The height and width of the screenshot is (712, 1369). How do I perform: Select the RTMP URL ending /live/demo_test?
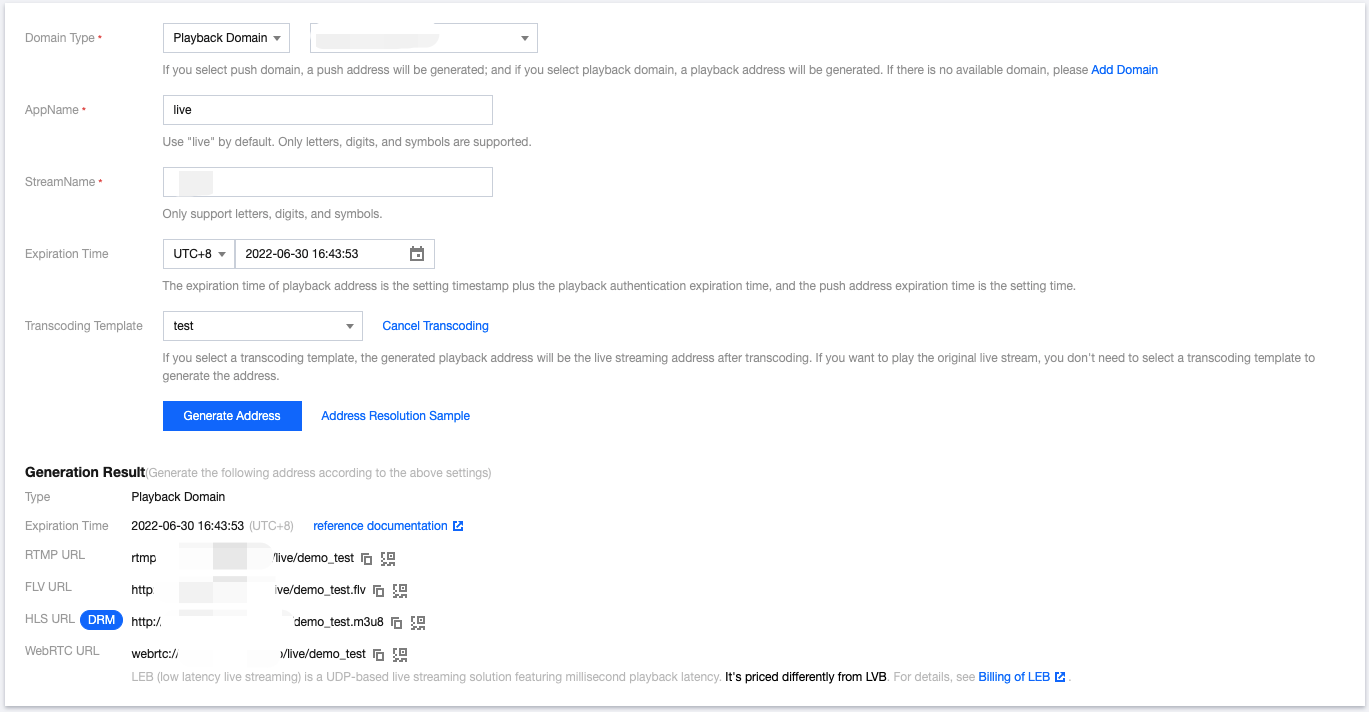243,558
